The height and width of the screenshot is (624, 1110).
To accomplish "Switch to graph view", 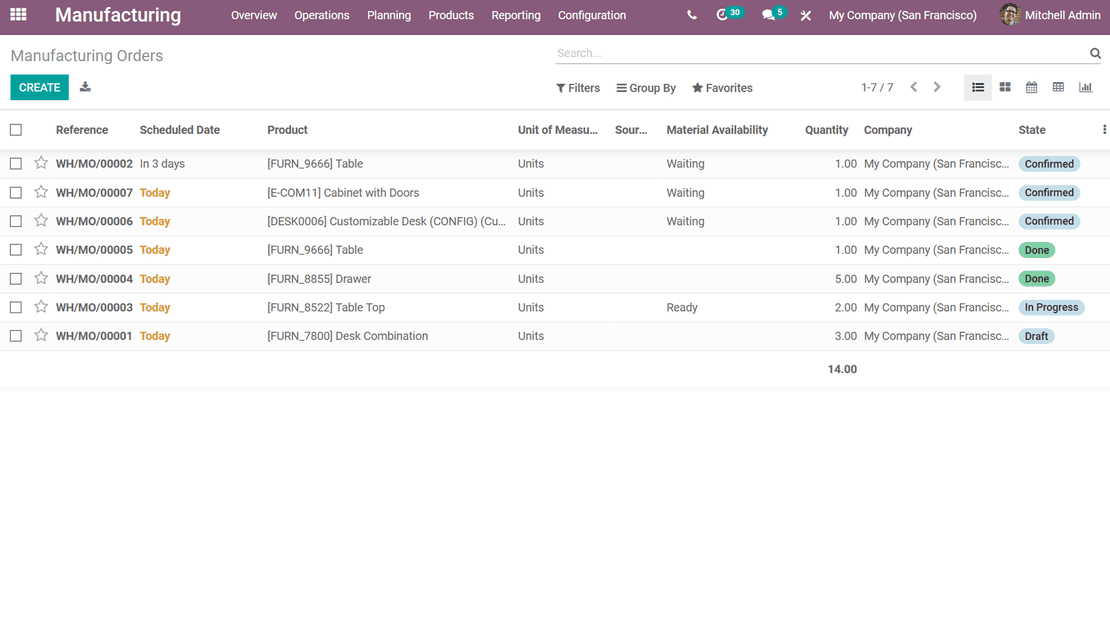I will (1085, 88).
